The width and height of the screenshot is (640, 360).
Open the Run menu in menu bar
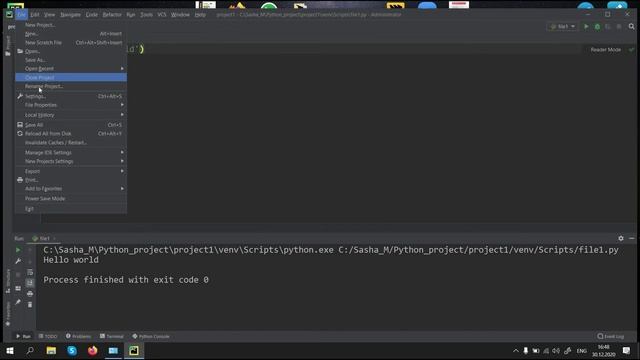[131, 15]
